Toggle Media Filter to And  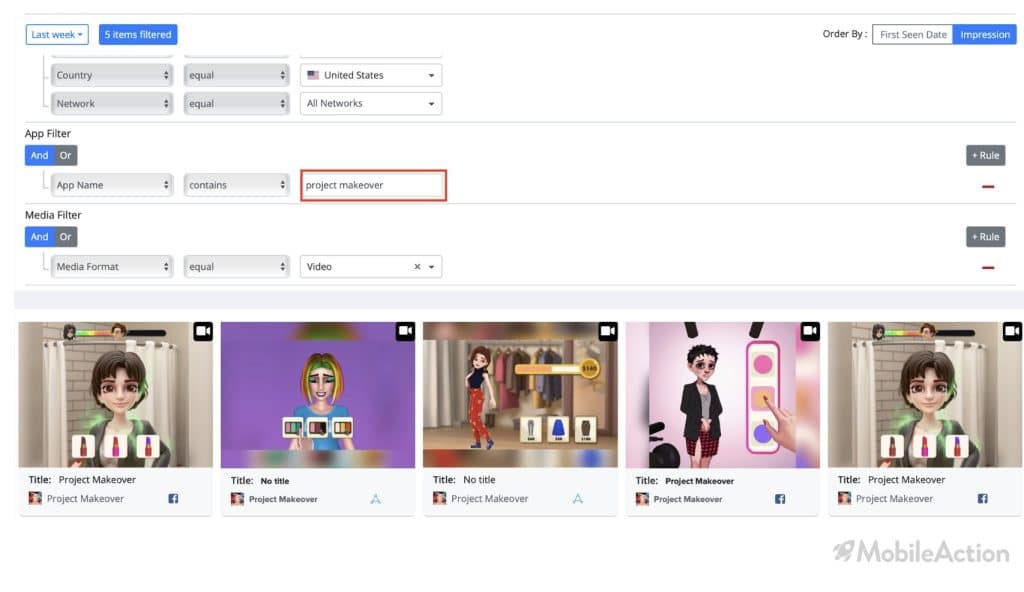(39, 237)
